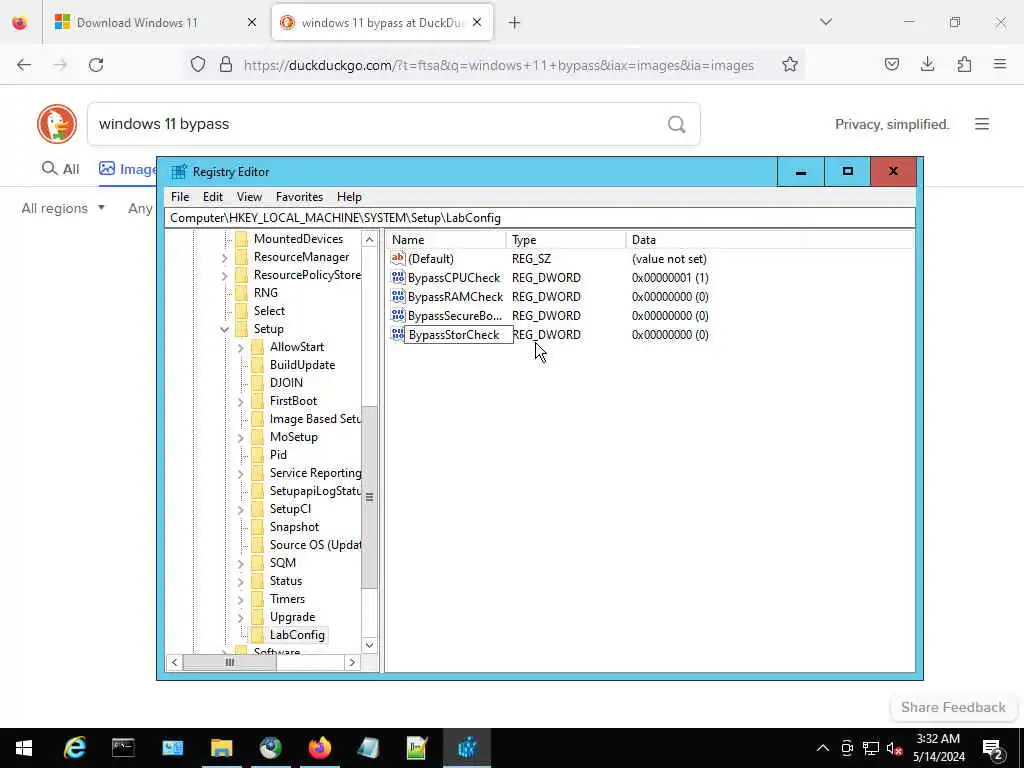This screenshot has height=768, width=1024.
Task: Go back with the browser back arrow
Action: click(24, 65)
